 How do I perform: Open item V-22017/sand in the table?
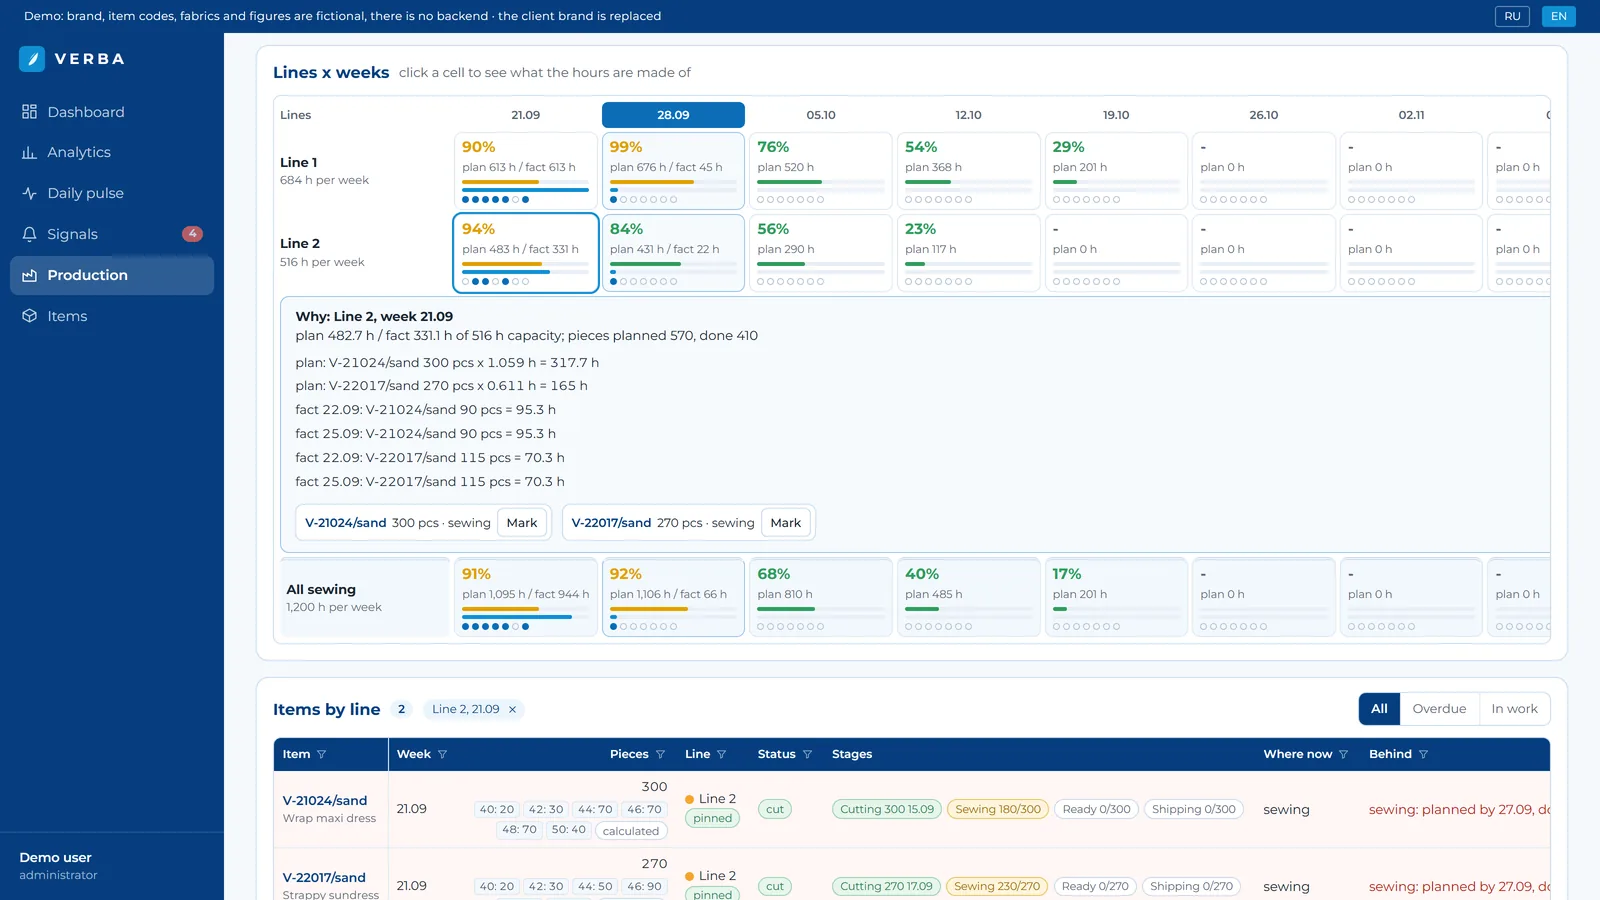click(324, 877)
